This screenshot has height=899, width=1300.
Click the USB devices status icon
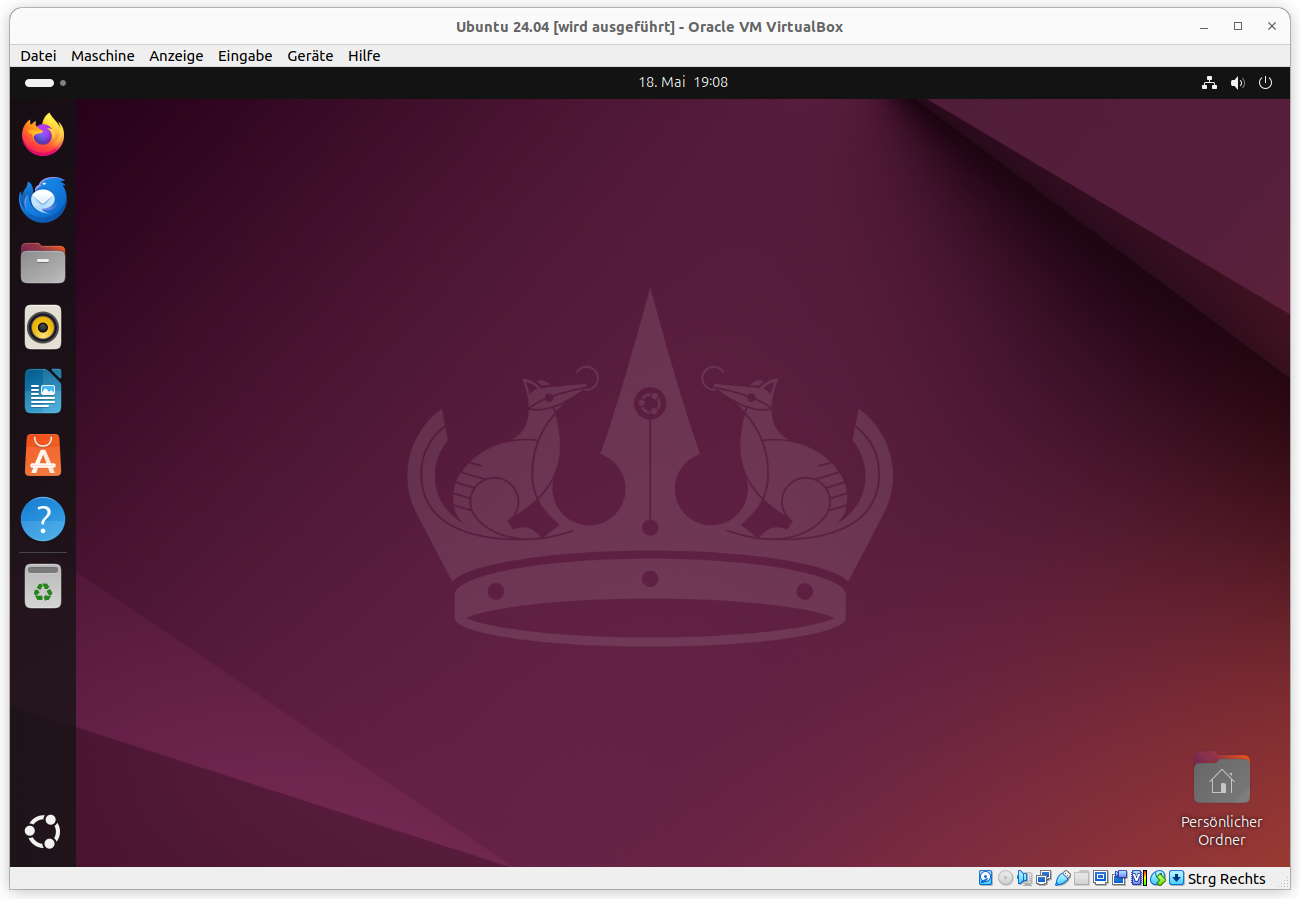[1062, 877]
